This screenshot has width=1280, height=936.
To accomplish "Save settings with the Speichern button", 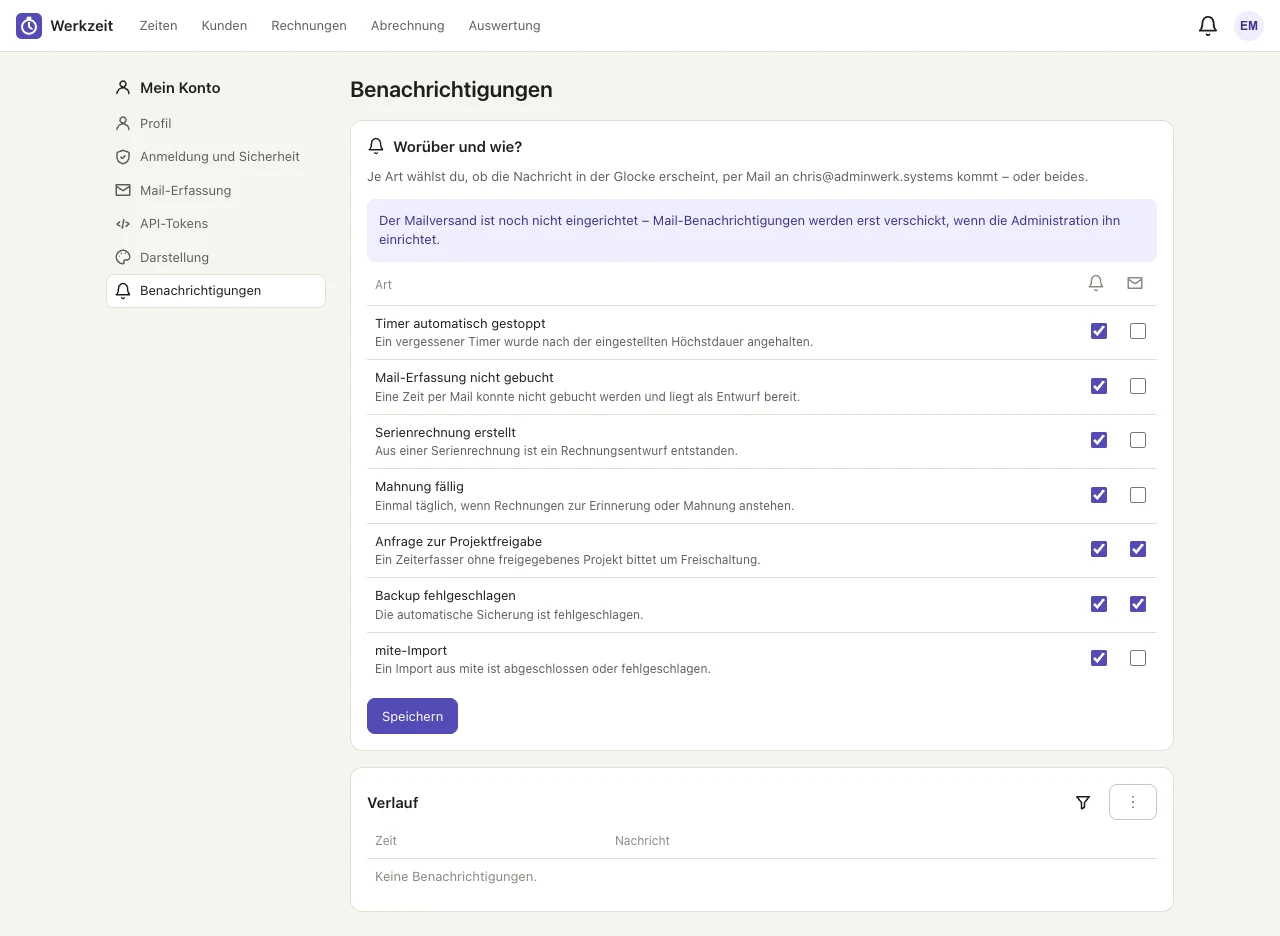I will click(412, 716).
